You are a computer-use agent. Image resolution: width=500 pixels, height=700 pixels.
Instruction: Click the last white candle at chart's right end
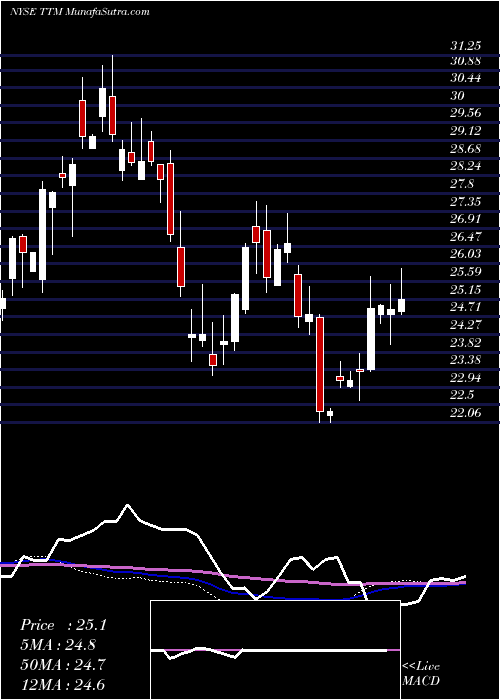[x=401, y=306]
